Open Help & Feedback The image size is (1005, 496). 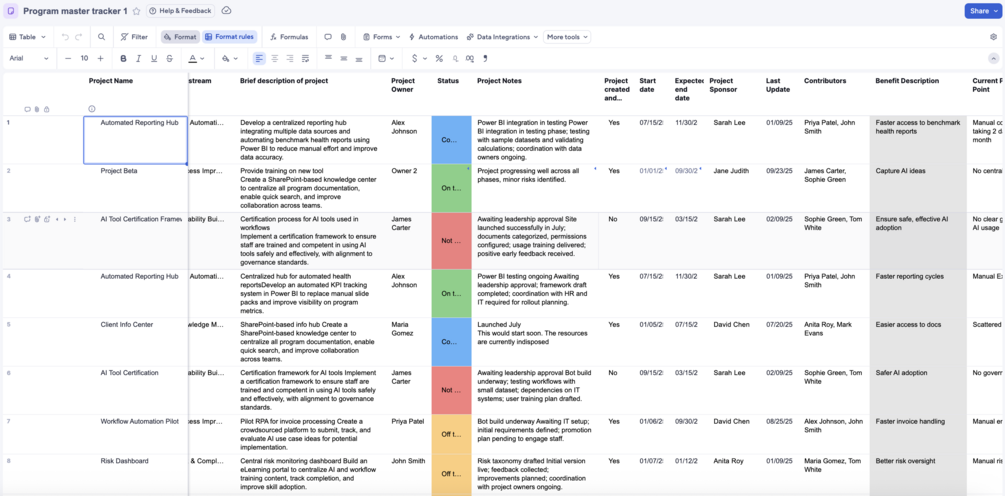coord(181,11)
